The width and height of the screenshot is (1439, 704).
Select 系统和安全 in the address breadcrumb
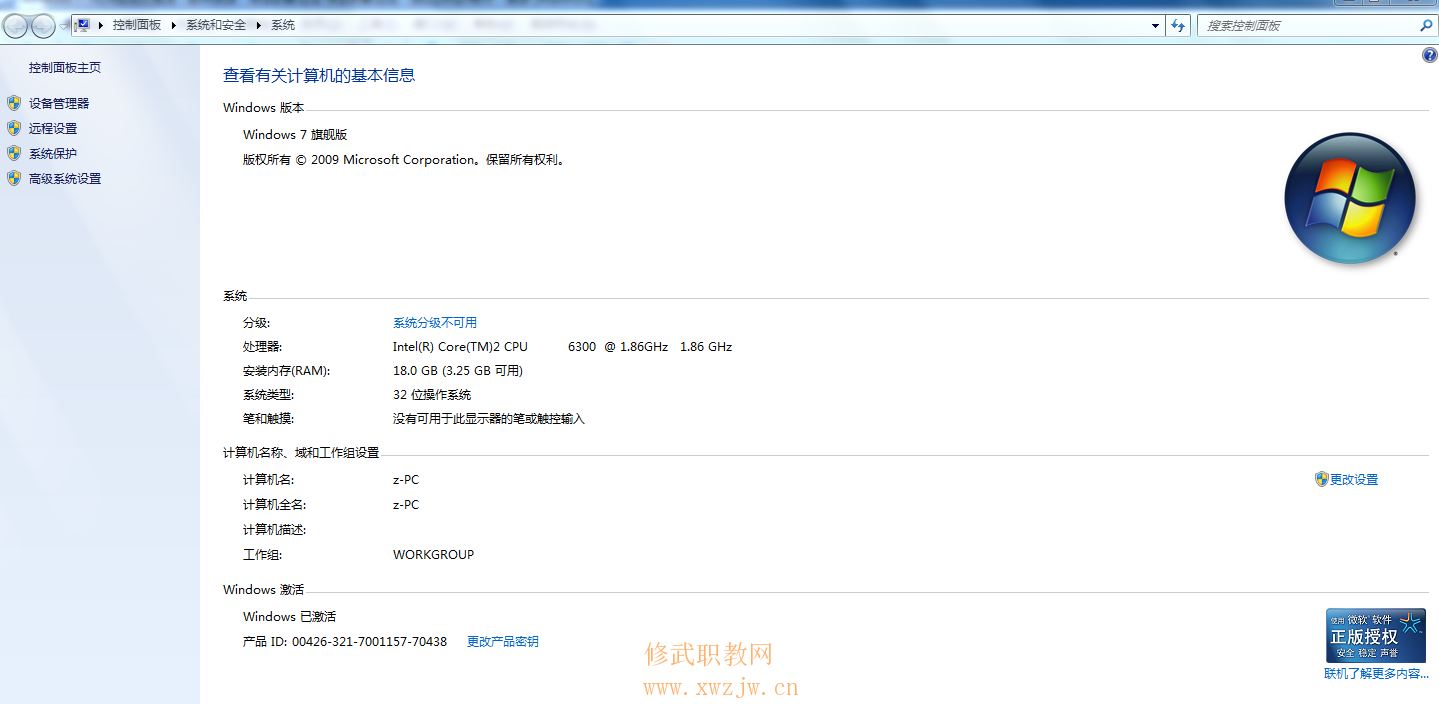216,25
